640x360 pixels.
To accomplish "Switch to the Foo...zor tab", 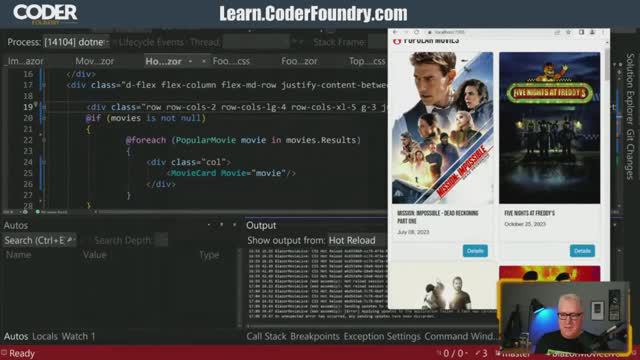I will [x=299, y=61].
